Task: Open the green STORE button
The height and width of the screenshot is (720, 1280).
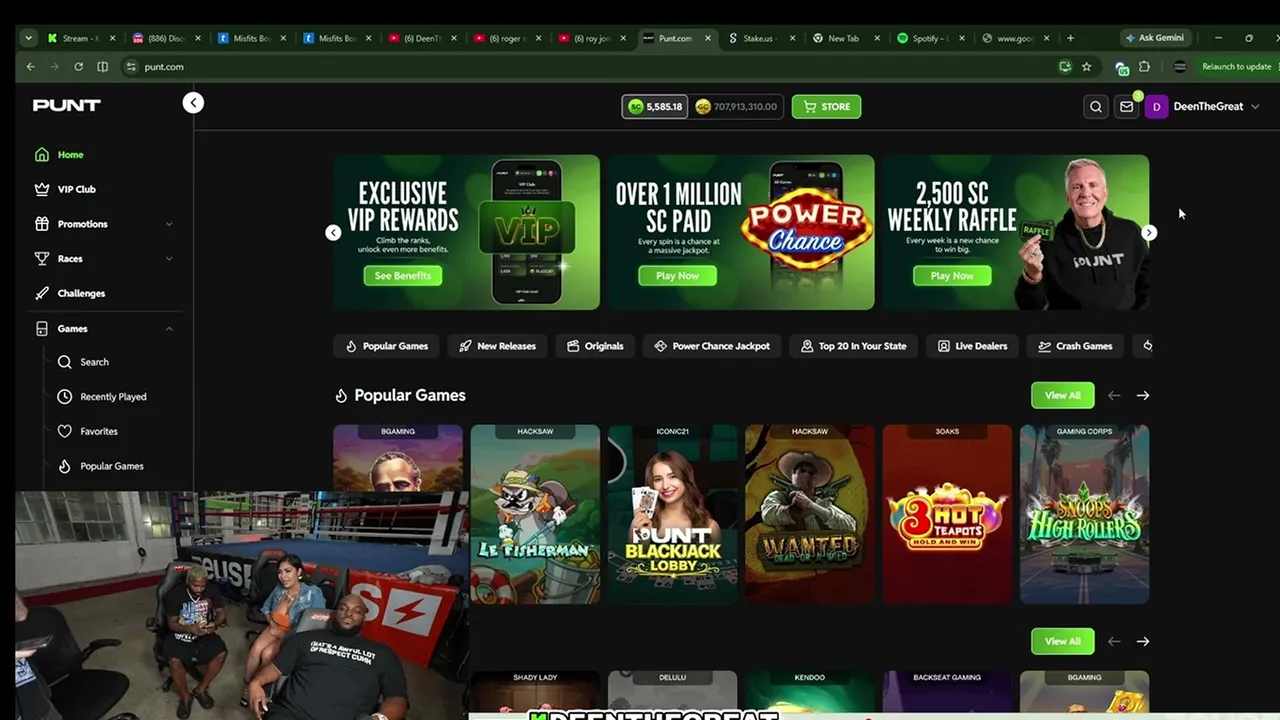Action: coord(826,107)
